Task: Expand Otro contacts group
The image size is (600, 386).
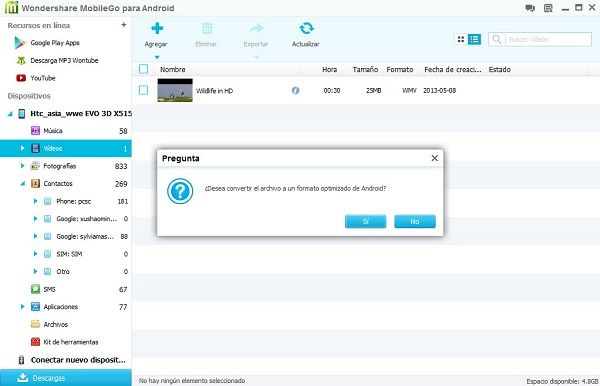Action: 35,272
